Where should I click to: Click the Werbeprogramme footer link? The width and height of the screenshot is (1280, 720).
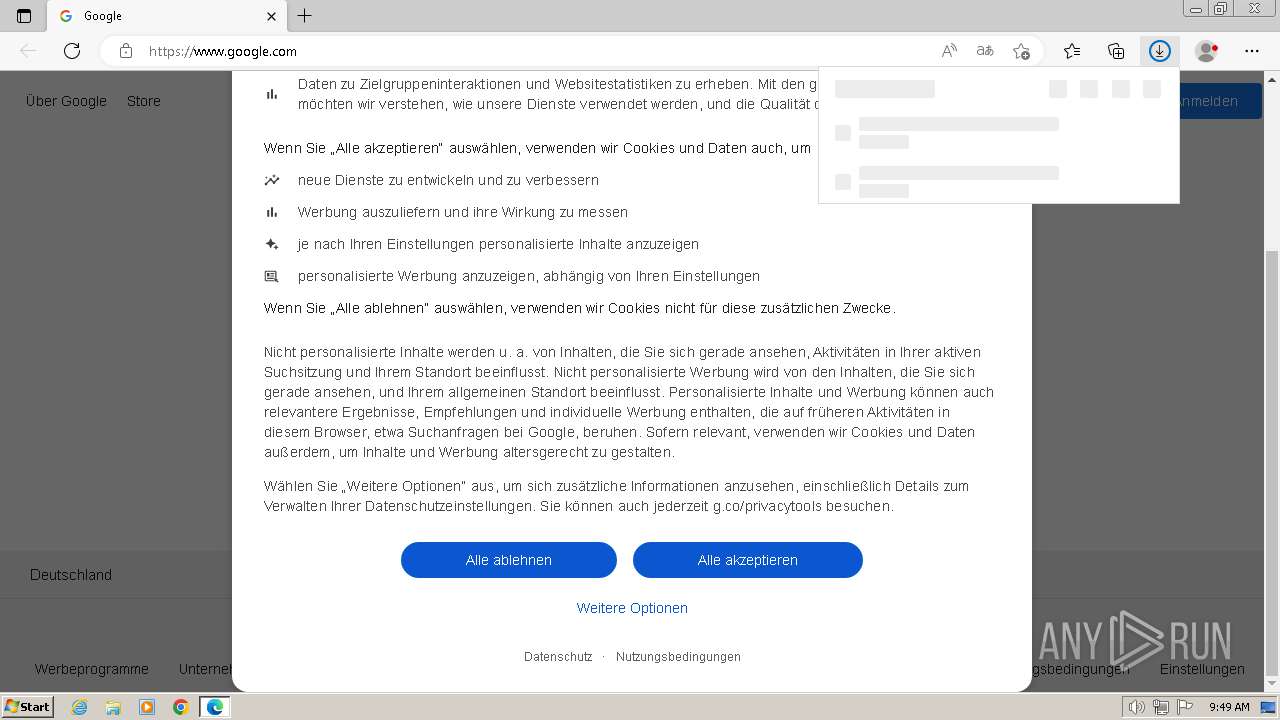point(92,669)
